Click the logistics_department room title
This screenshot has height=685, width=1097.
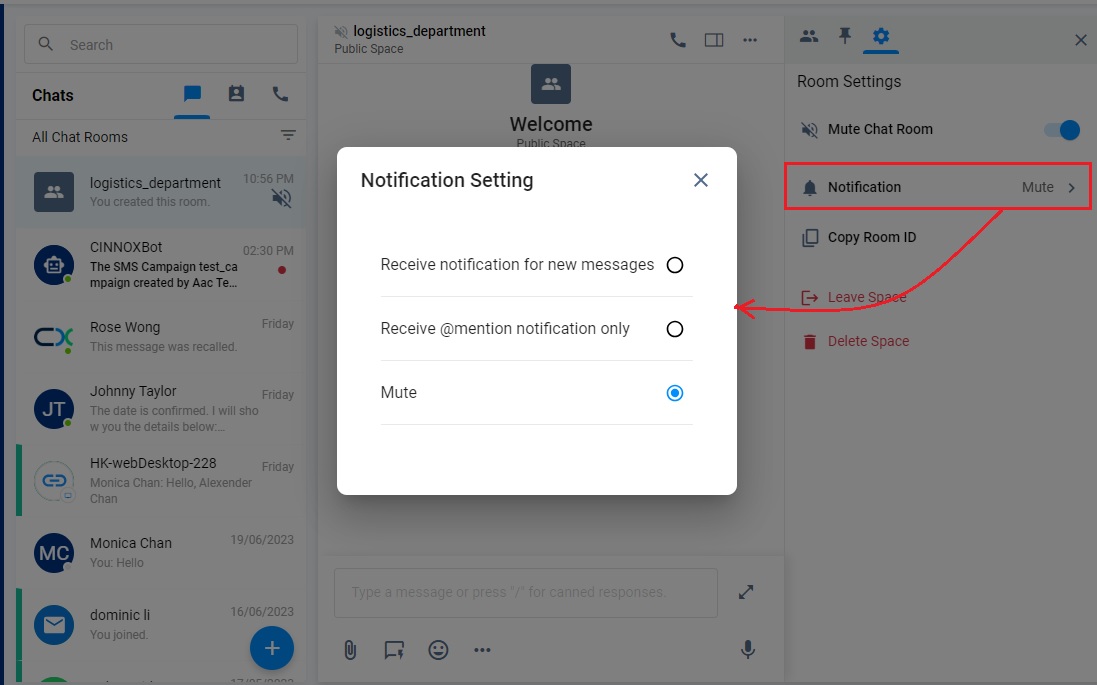[419, 31]
